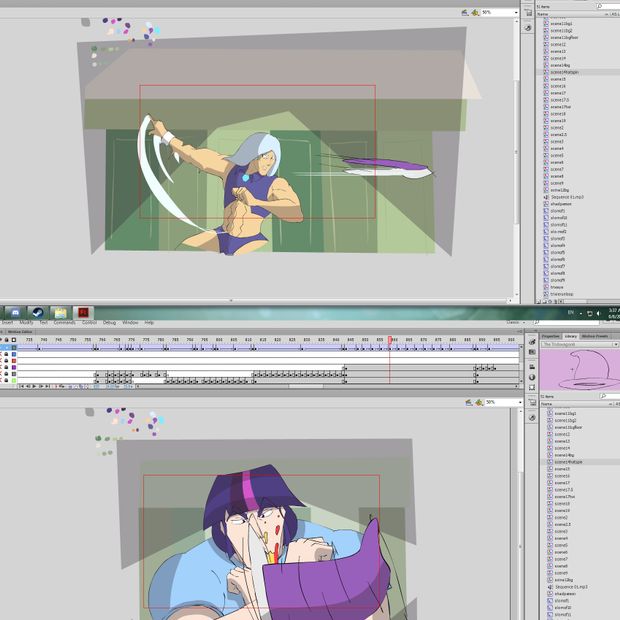This screenshot has height=620, width=620.
Task: Open the workspace switcher dropdown
Action: click(516, 323)
